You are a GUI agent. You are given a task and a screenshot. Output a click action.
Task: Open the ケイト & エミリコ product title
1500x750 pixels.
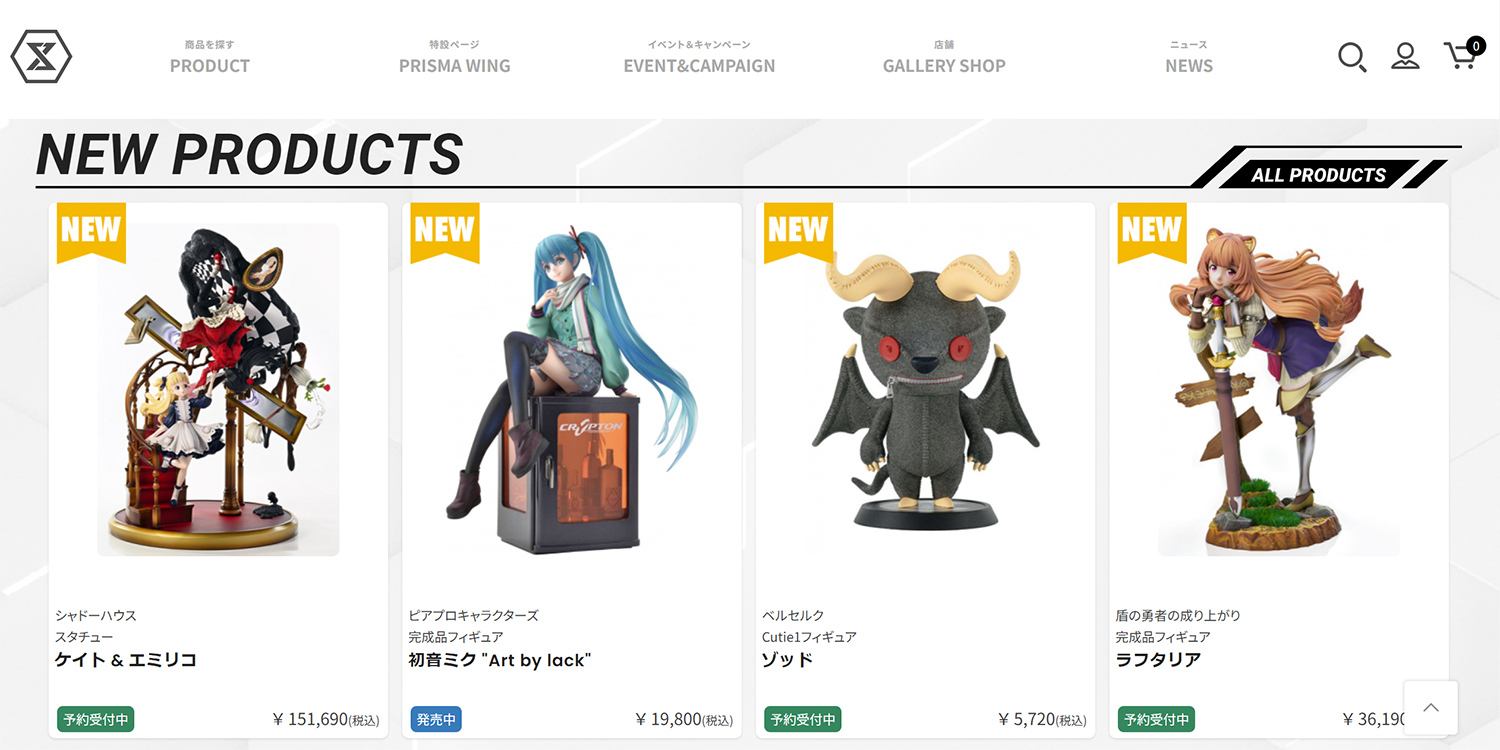(x=126, y=660)
